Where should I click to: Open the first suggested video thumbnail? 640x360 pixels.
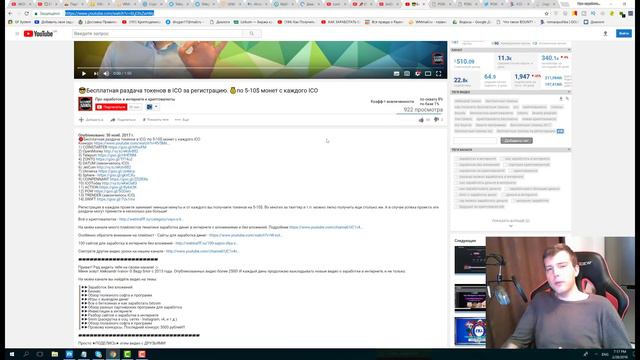[470, 260]
